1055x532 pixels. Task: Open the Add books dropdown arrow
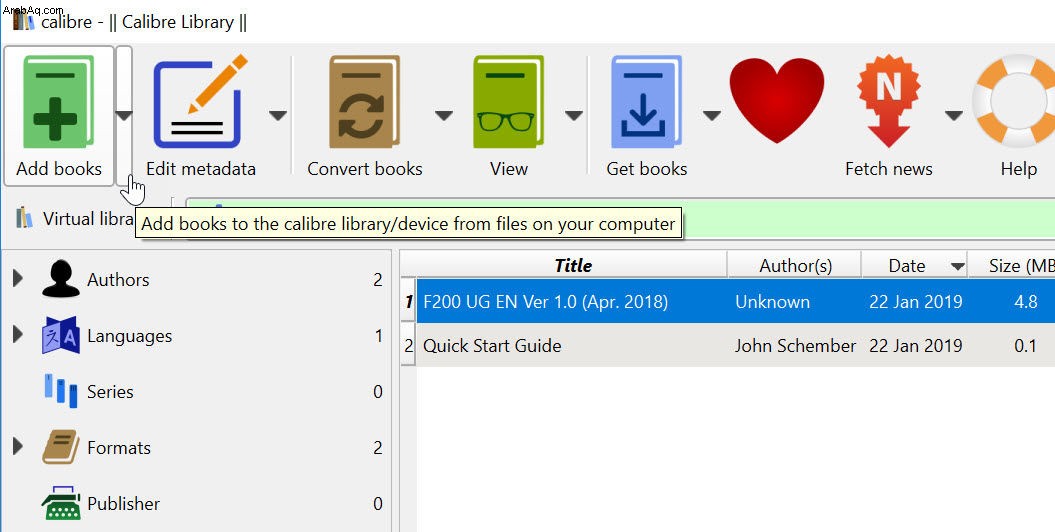(x=124, y=116)
